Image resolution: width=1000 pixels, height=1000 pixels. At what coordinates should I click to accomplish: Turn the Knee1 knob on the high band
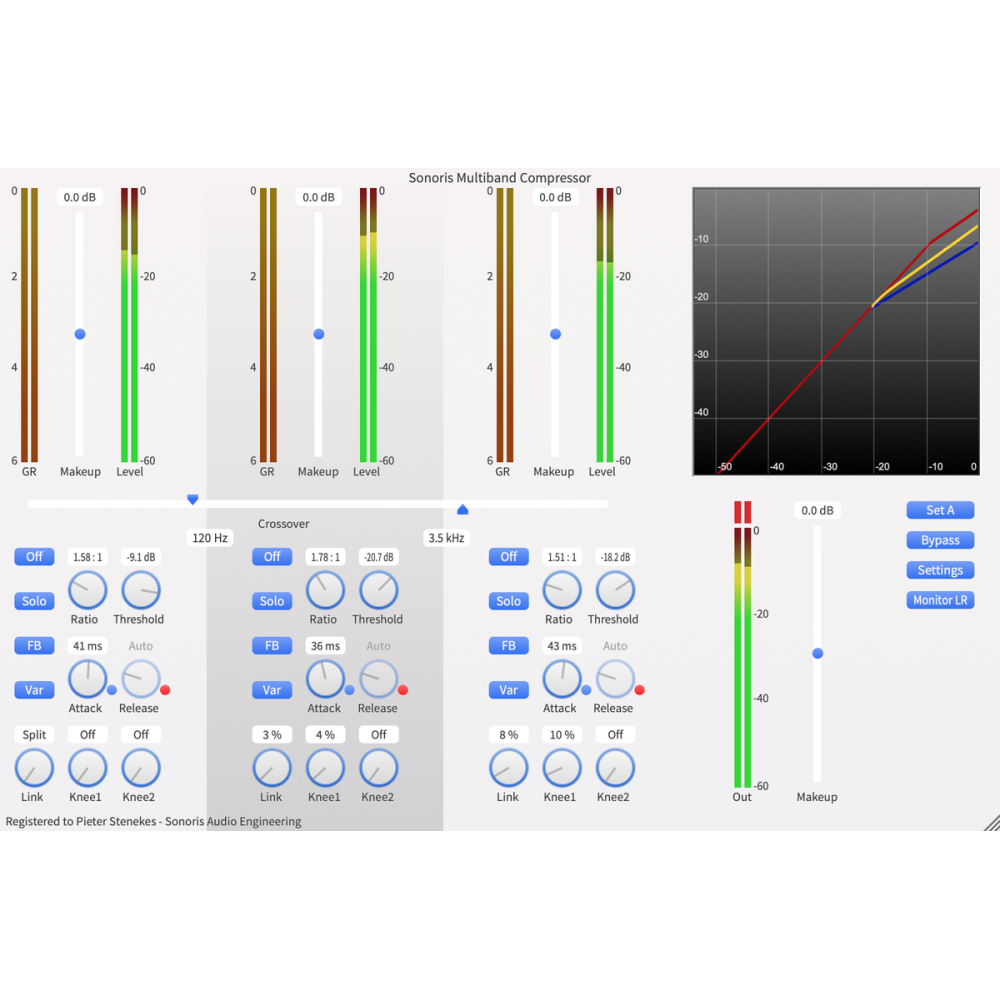coord(561,766)
